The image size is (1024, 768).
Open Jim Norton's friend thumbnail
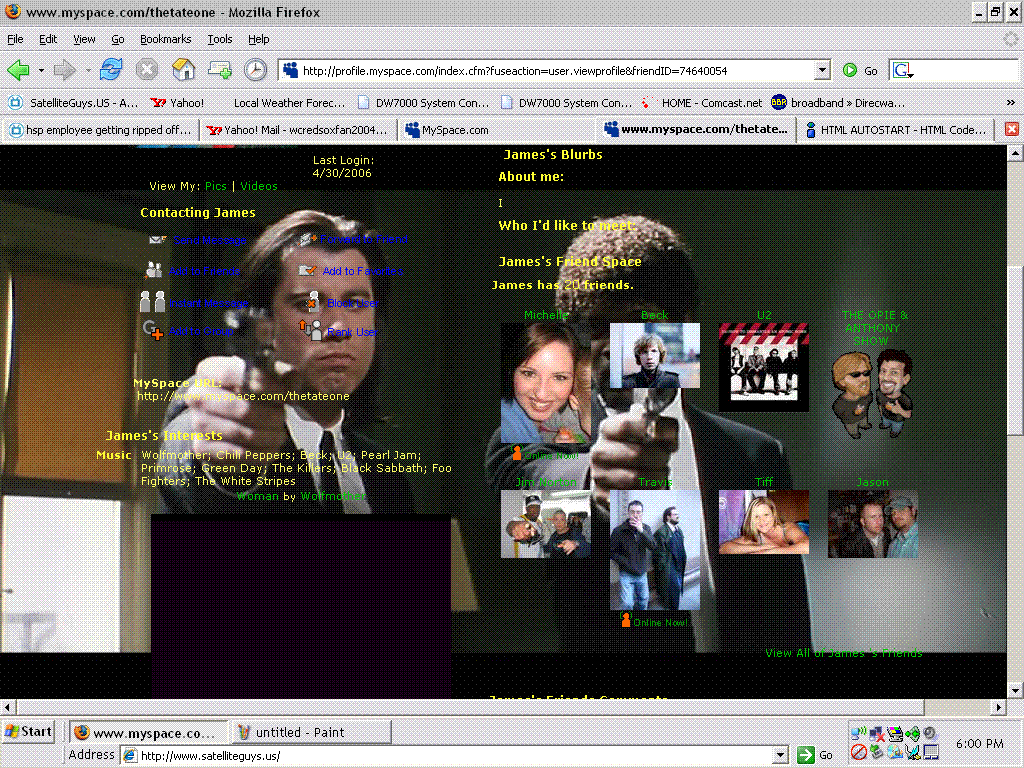[545, 524]
